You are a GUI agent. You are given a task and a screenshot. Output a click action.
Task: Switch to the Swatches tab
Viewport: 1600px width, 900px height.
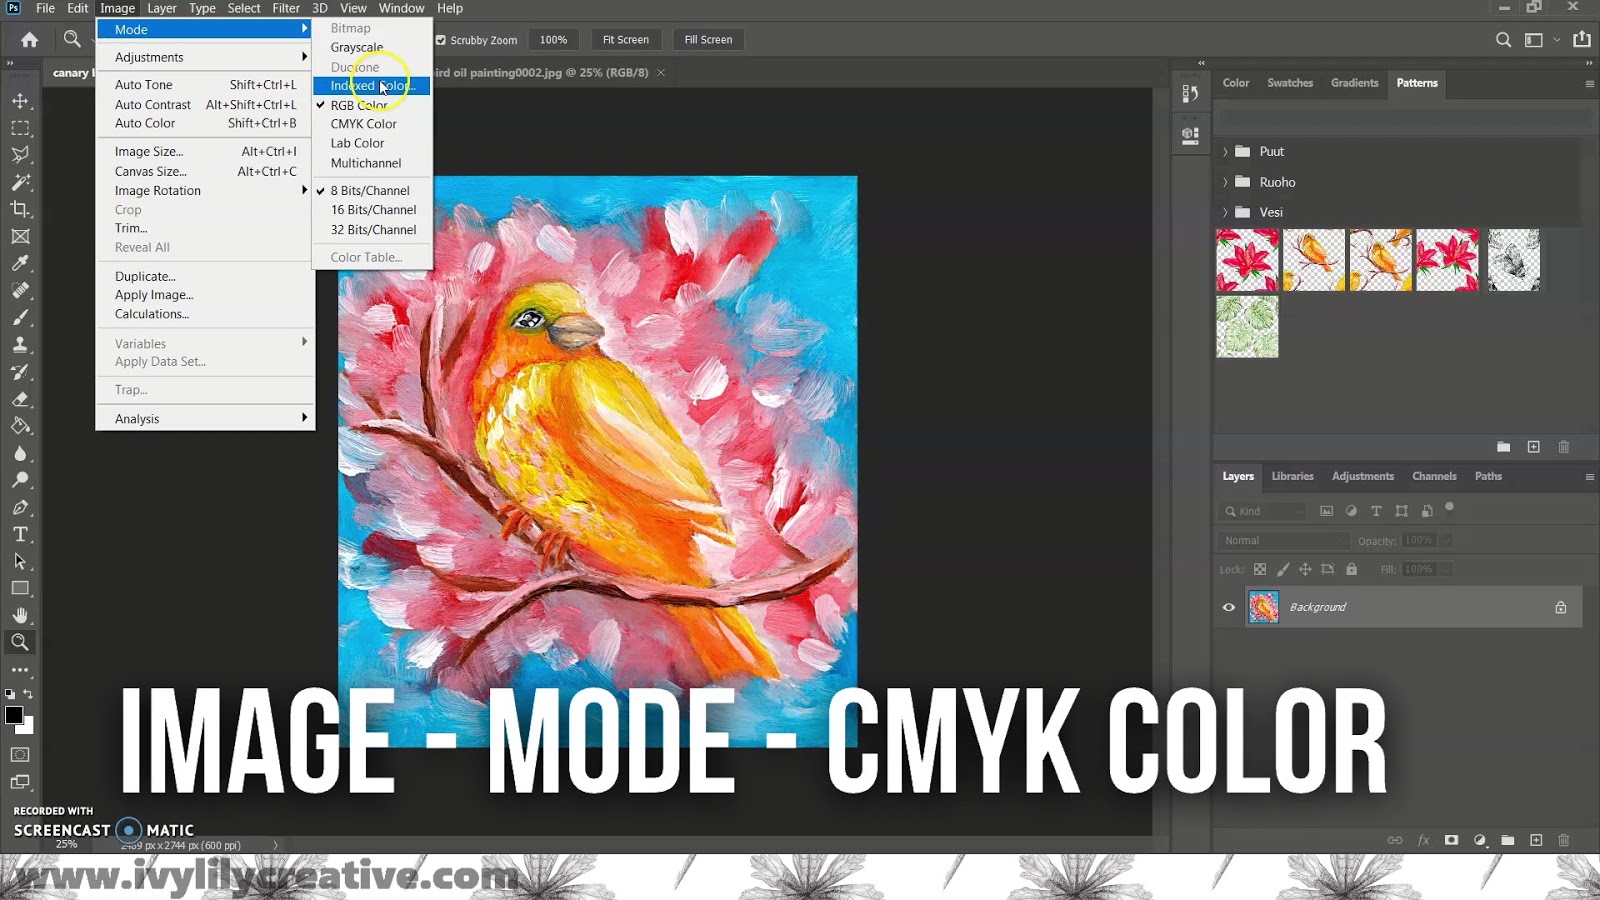pyautogui.click(x=1290, y=83)
